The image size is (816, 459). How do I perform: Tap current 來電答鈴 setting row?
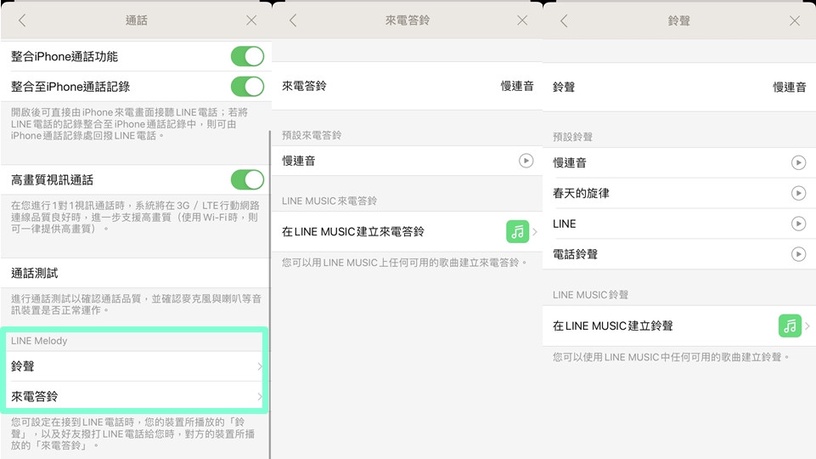[x=407, y=86]
